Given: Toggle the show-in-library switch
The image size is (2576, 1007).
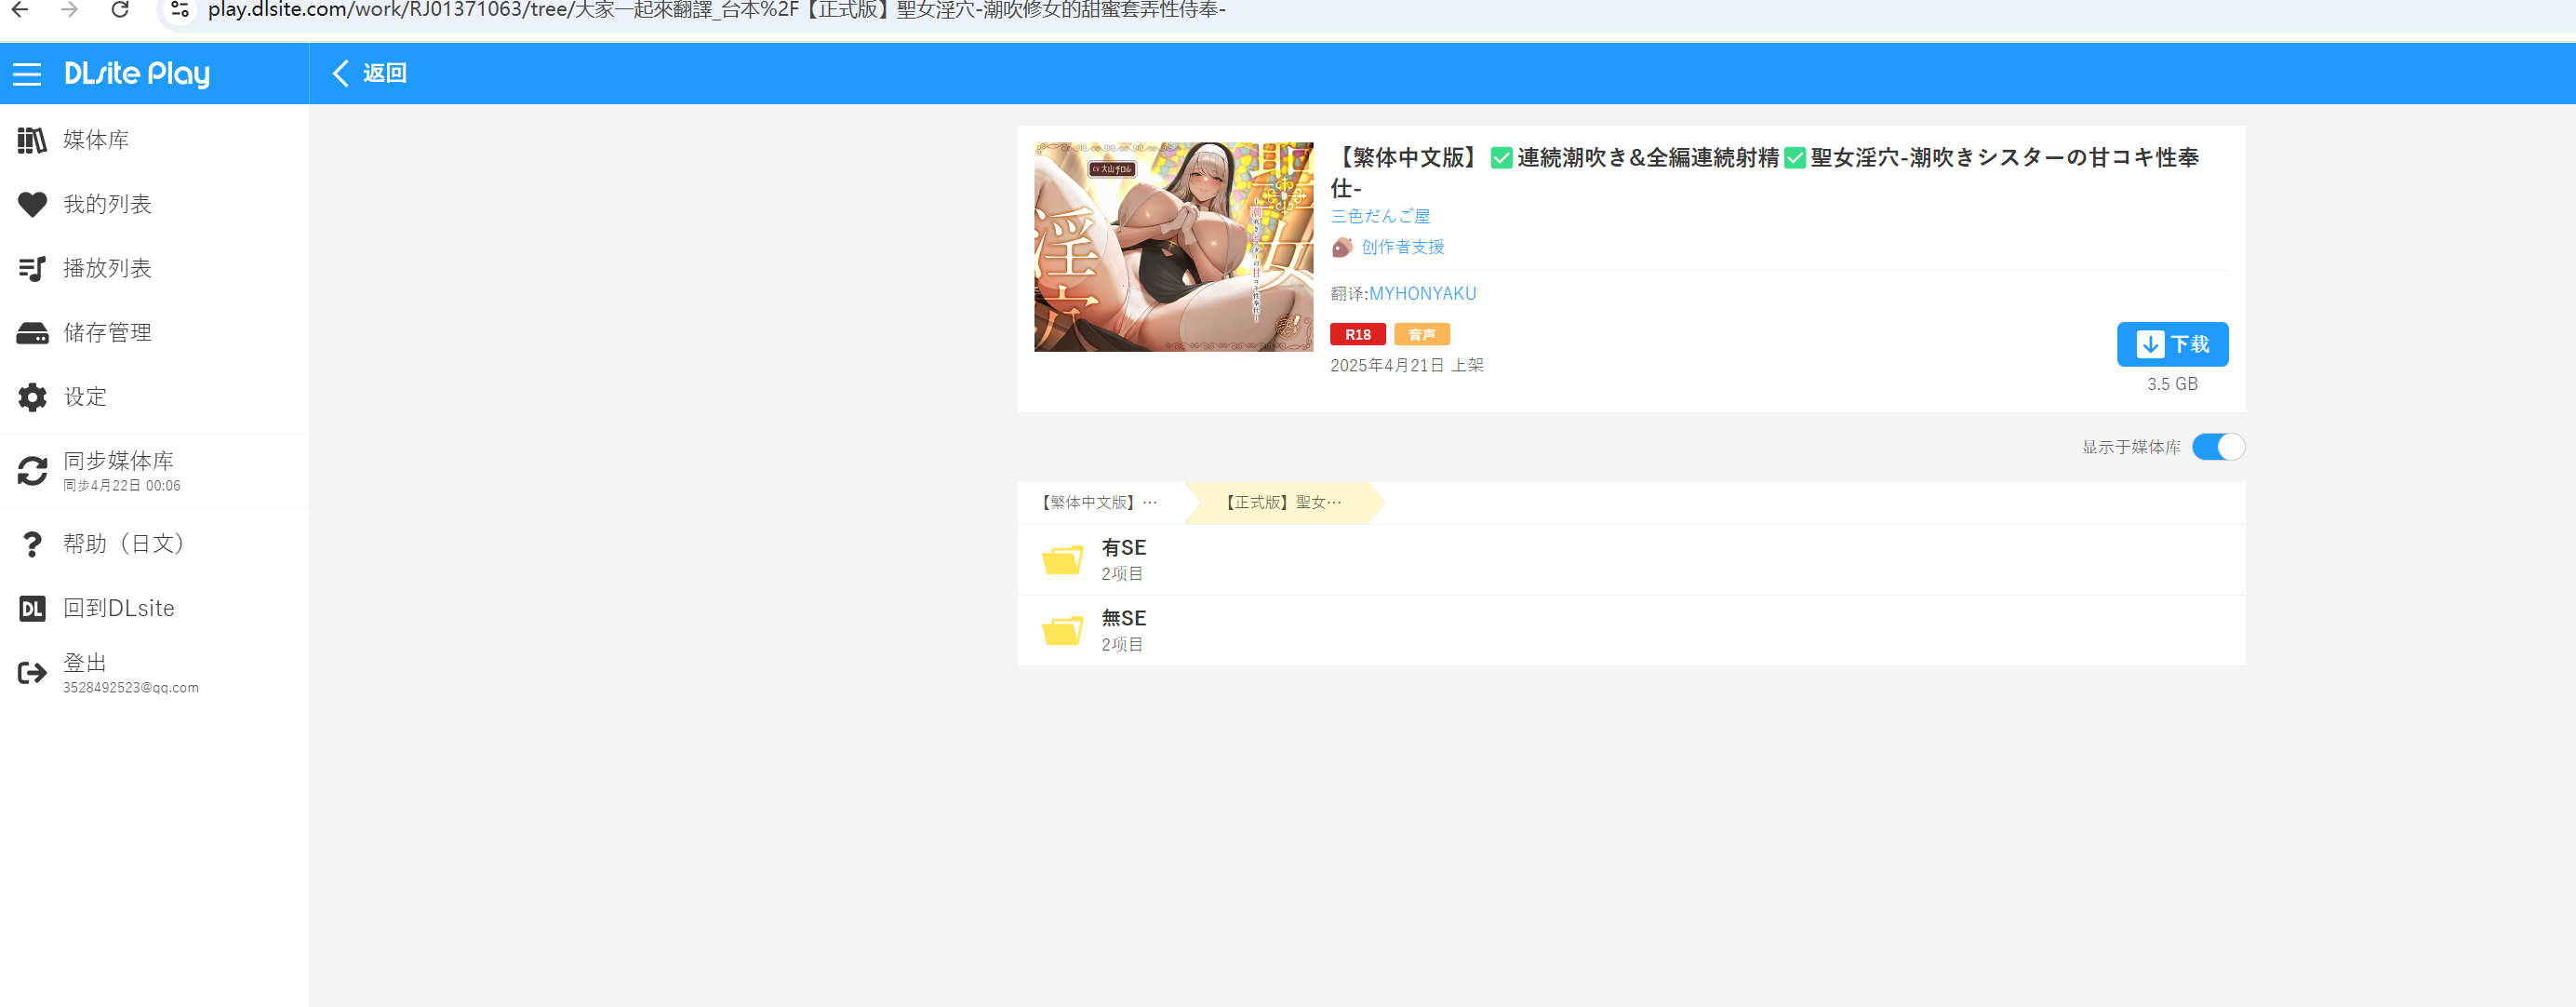Looking at the screenshot, I should click(x=2217, y=447).
